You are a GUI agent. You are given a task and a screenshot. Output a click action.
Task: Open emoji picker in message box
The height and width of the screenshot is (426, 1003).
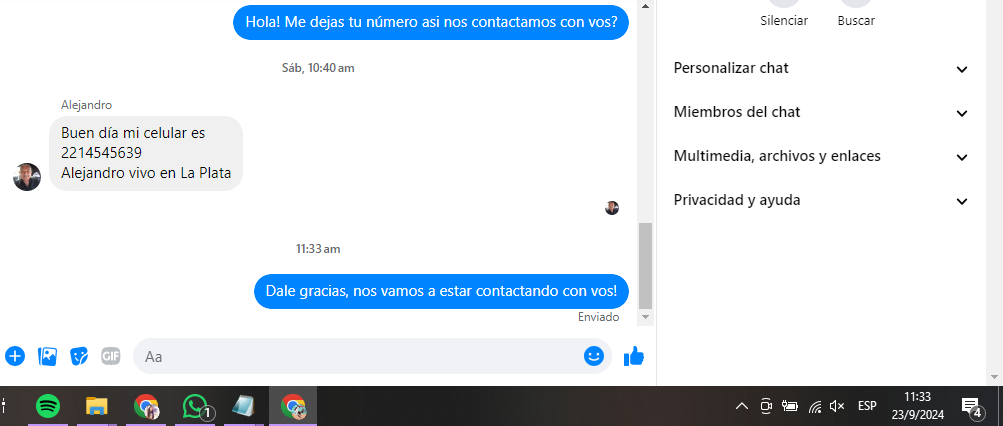[x=594, y=356]
